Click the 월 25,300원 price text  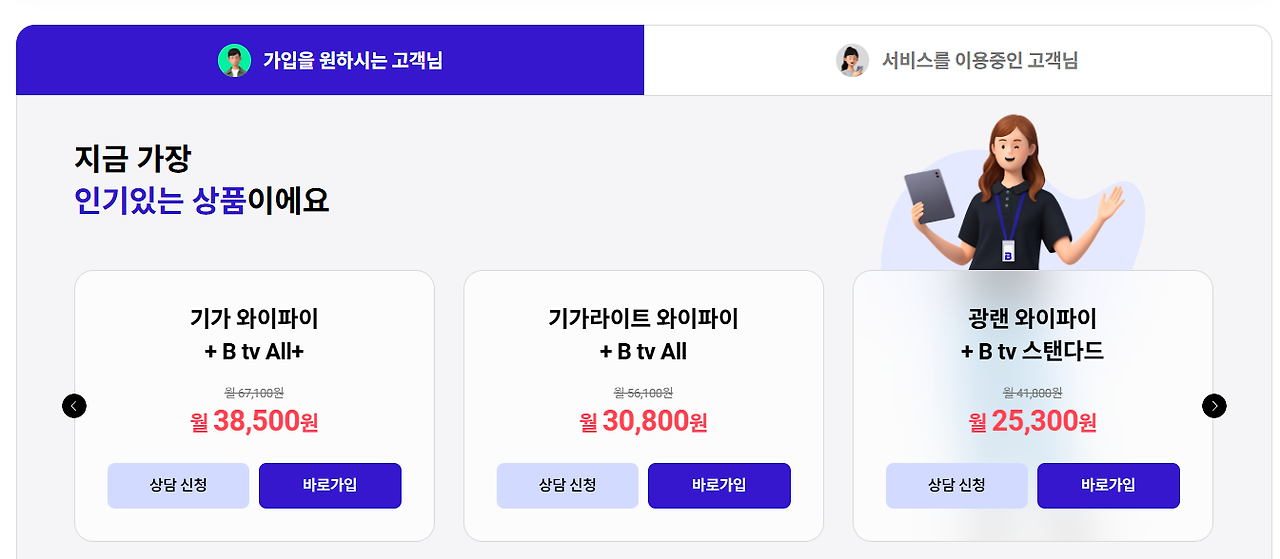coord(1032,422)
